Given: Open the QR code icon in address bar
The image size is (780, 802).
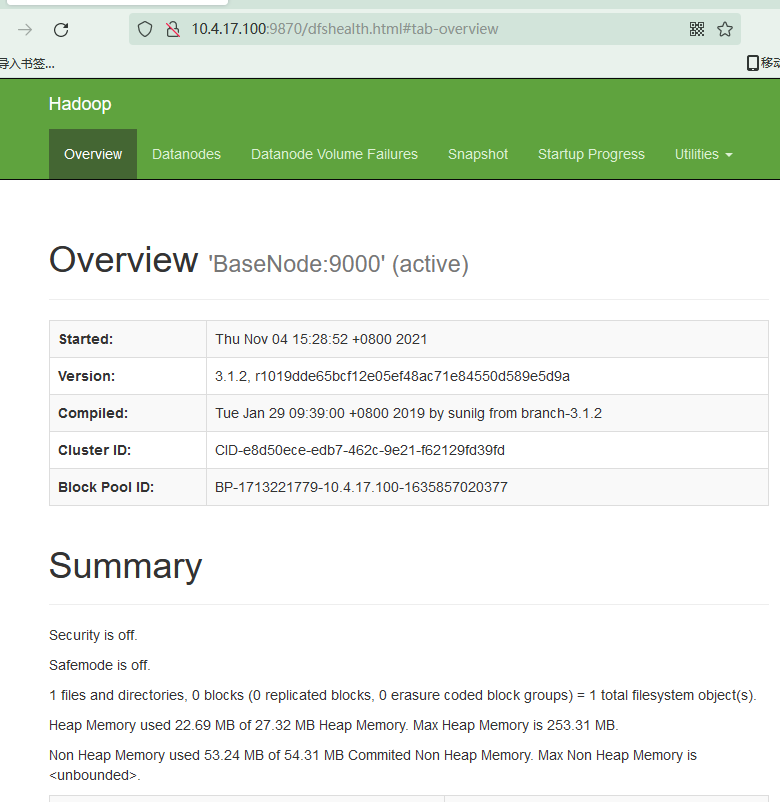Looking at the screenshot, I should (x=697, y=29).
